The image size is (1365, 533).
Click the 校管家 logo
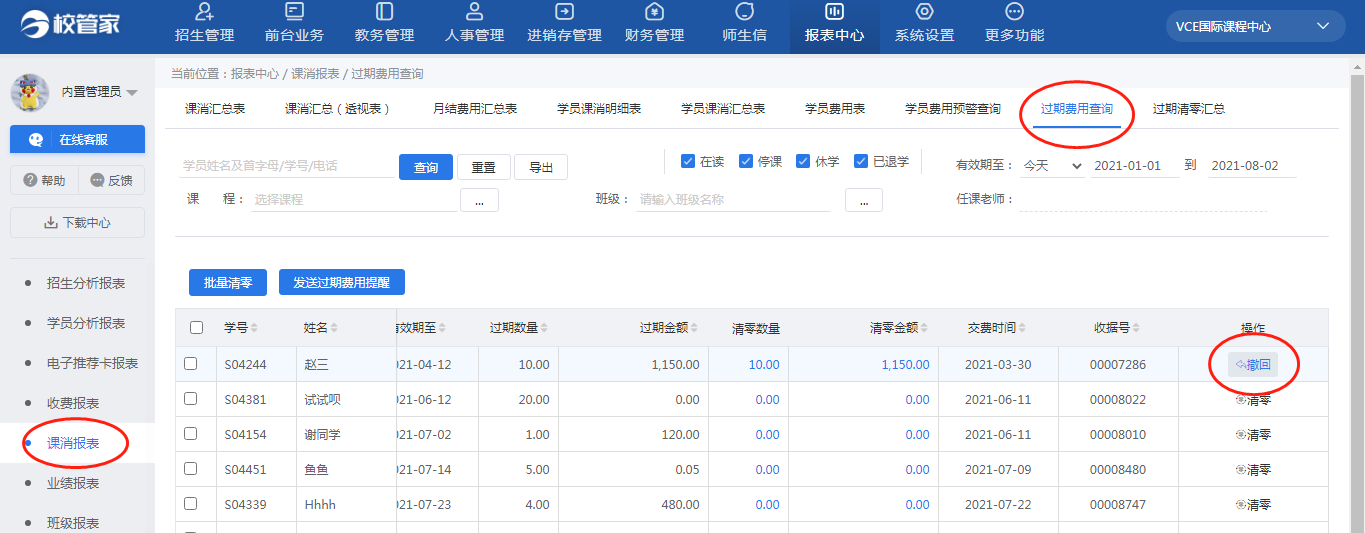[70, 24]
